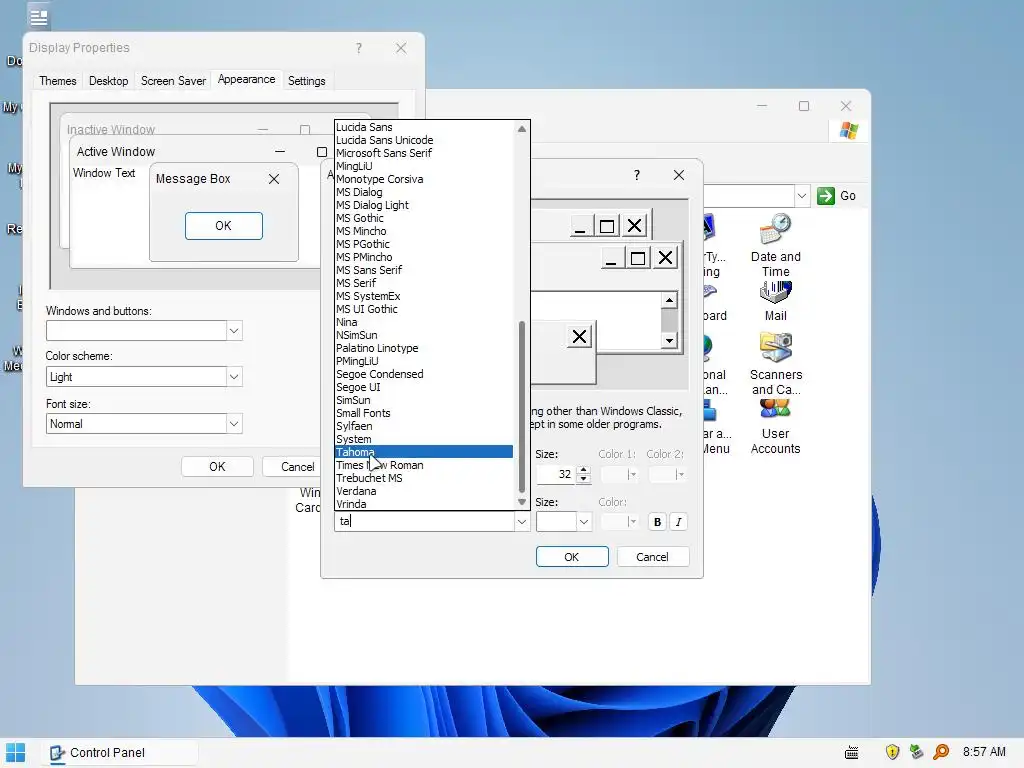The image size is (1024, 768).
Task: Select Lucida Sans Unicode font
Action: (x=424, y=140)
